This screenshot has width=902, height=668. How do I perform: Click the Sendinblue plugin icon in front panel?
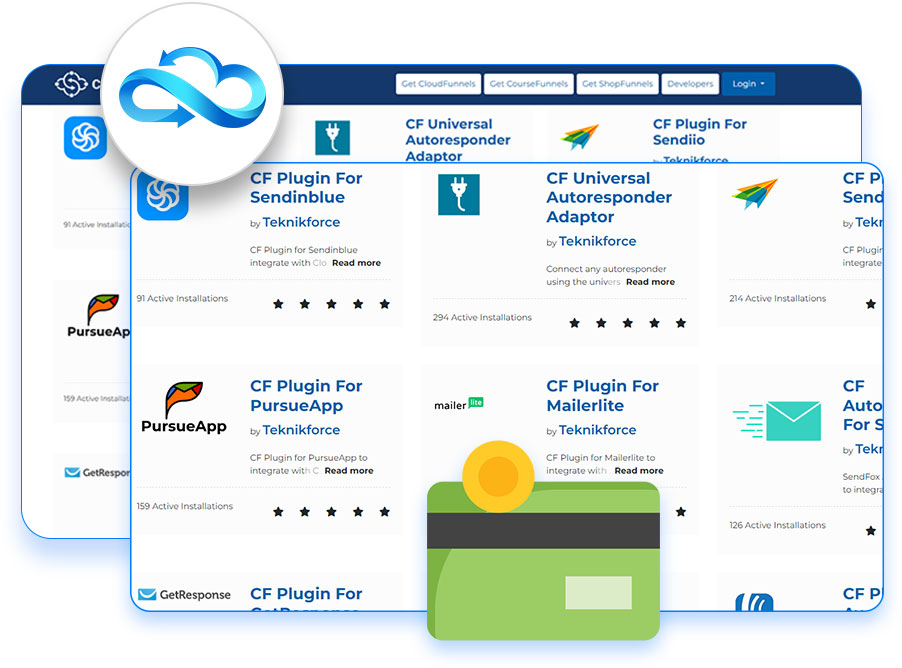point(162,196)
